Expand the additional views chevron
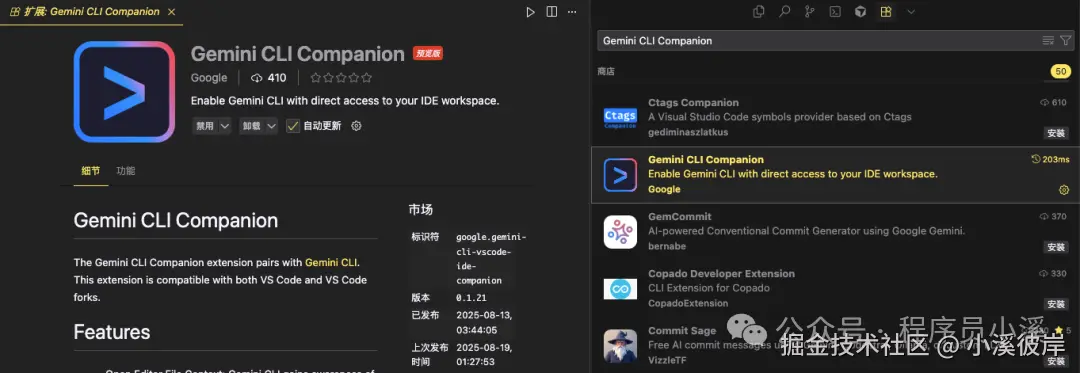Viewport: 1080px width, 373px height. [911, 12]
